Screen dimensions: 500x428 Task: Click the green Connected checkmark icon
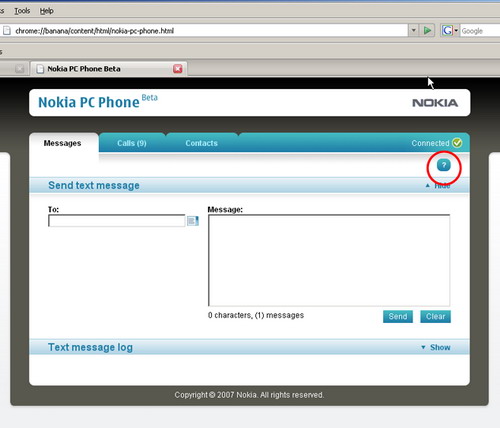457,143
